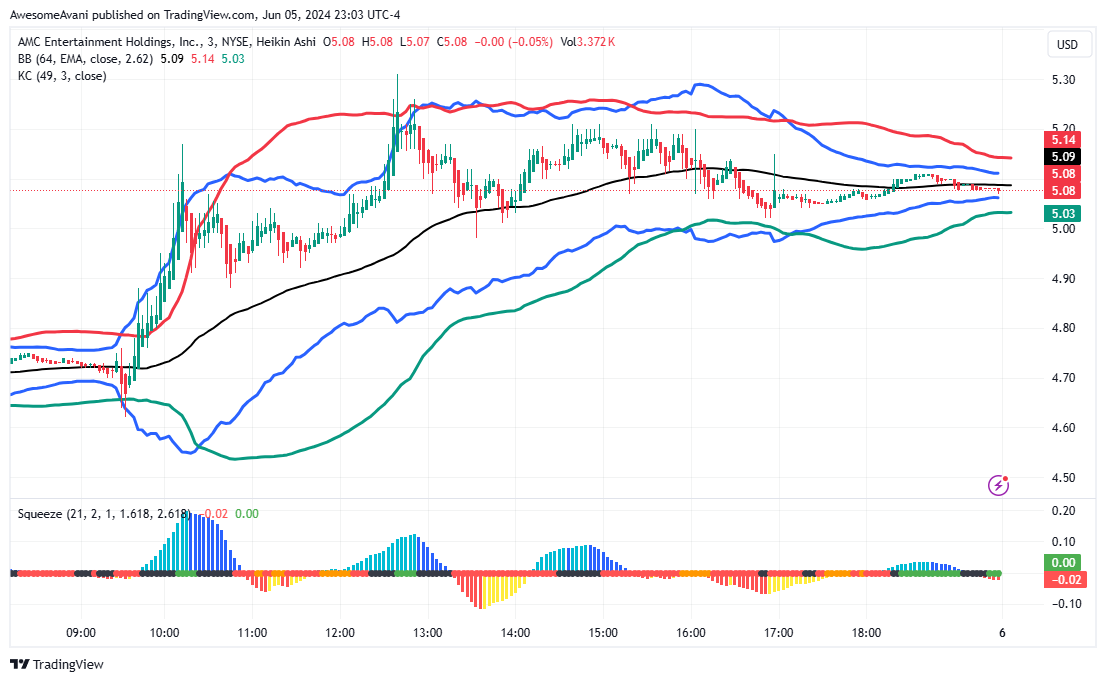1106x682 pixels.
Task: Click the 0.10 squeeze pane axis label
Action: pos(1063,542)
